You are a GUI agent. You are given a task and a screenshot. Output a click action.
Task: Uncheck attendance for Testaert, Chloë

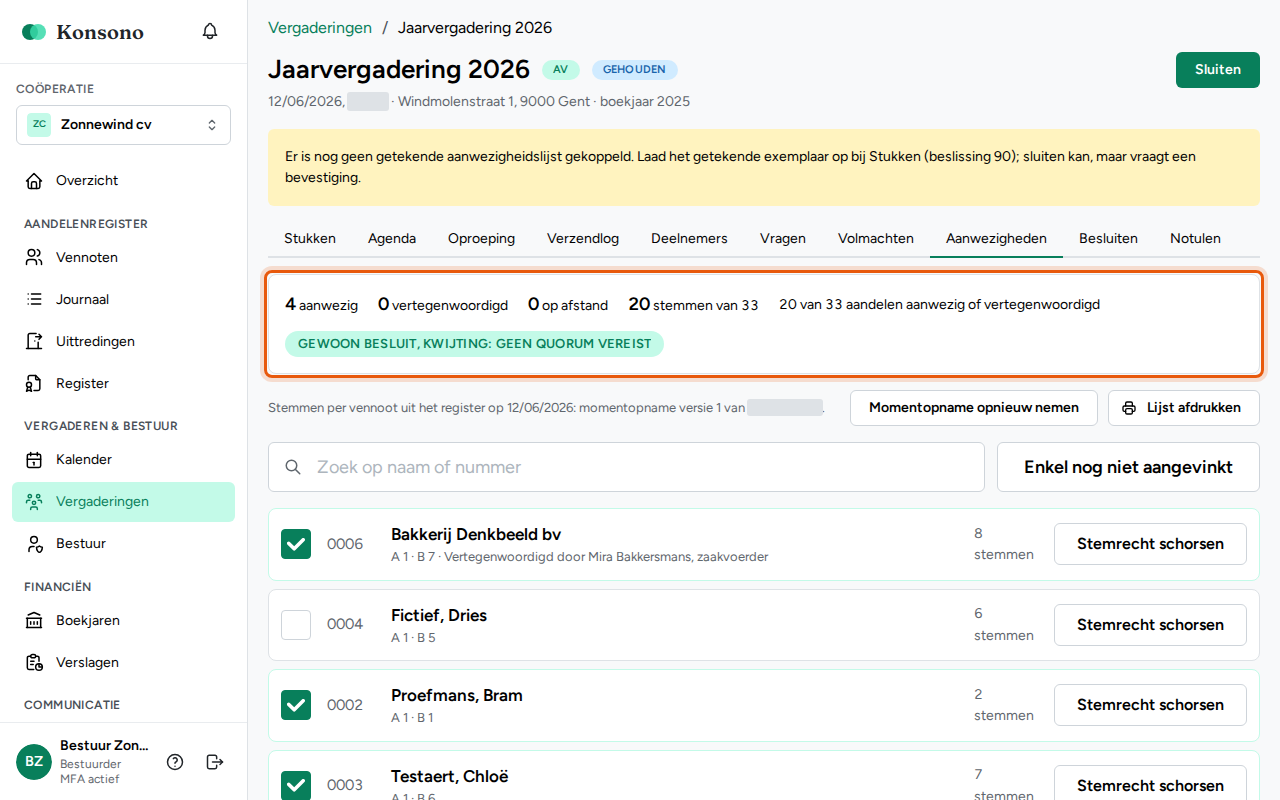(x=296, y=785)
